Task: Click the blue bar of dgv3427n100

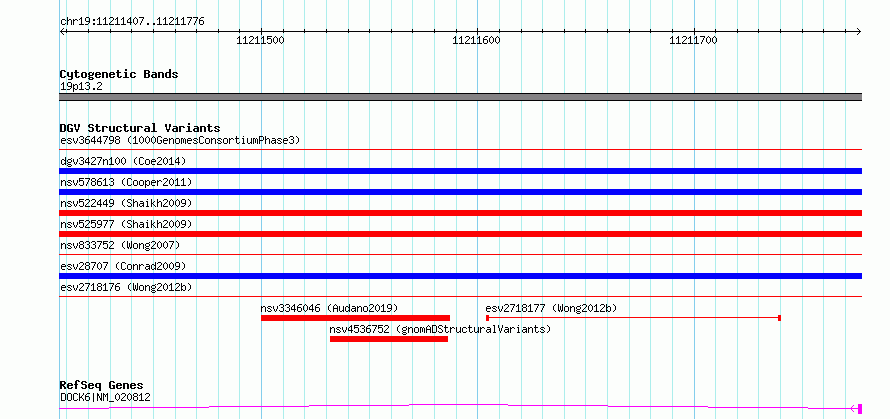Action: pos(460,171)
